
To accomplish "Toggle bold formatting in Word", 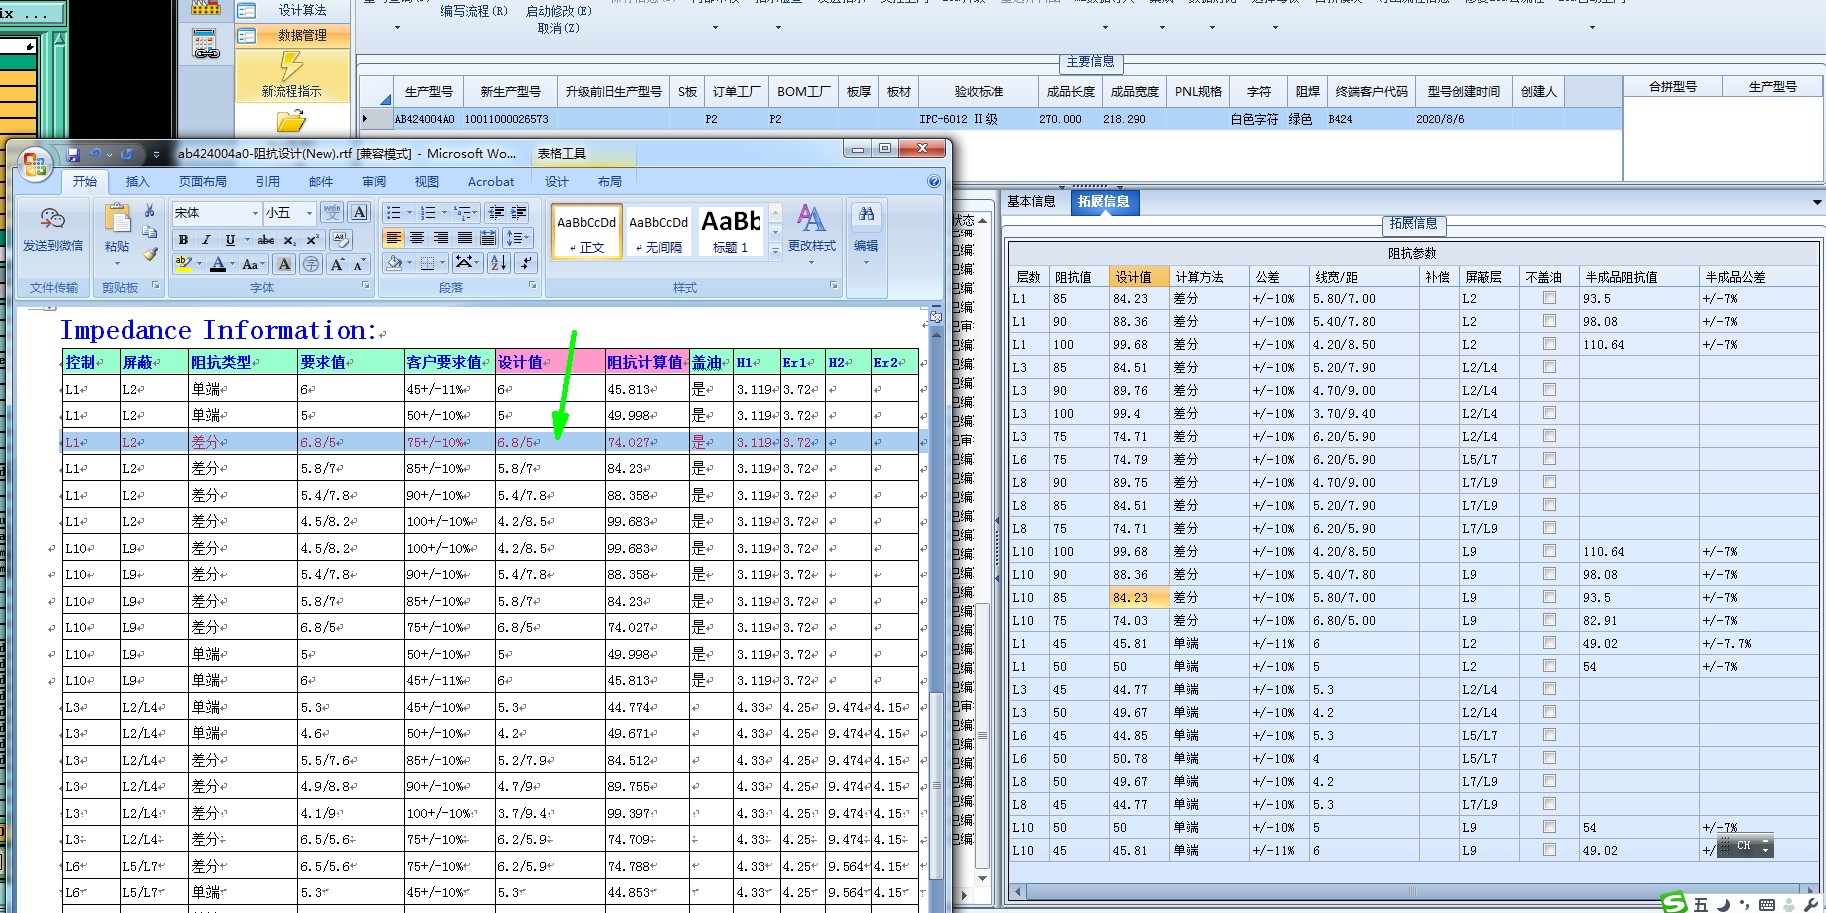I will [183, 240].
